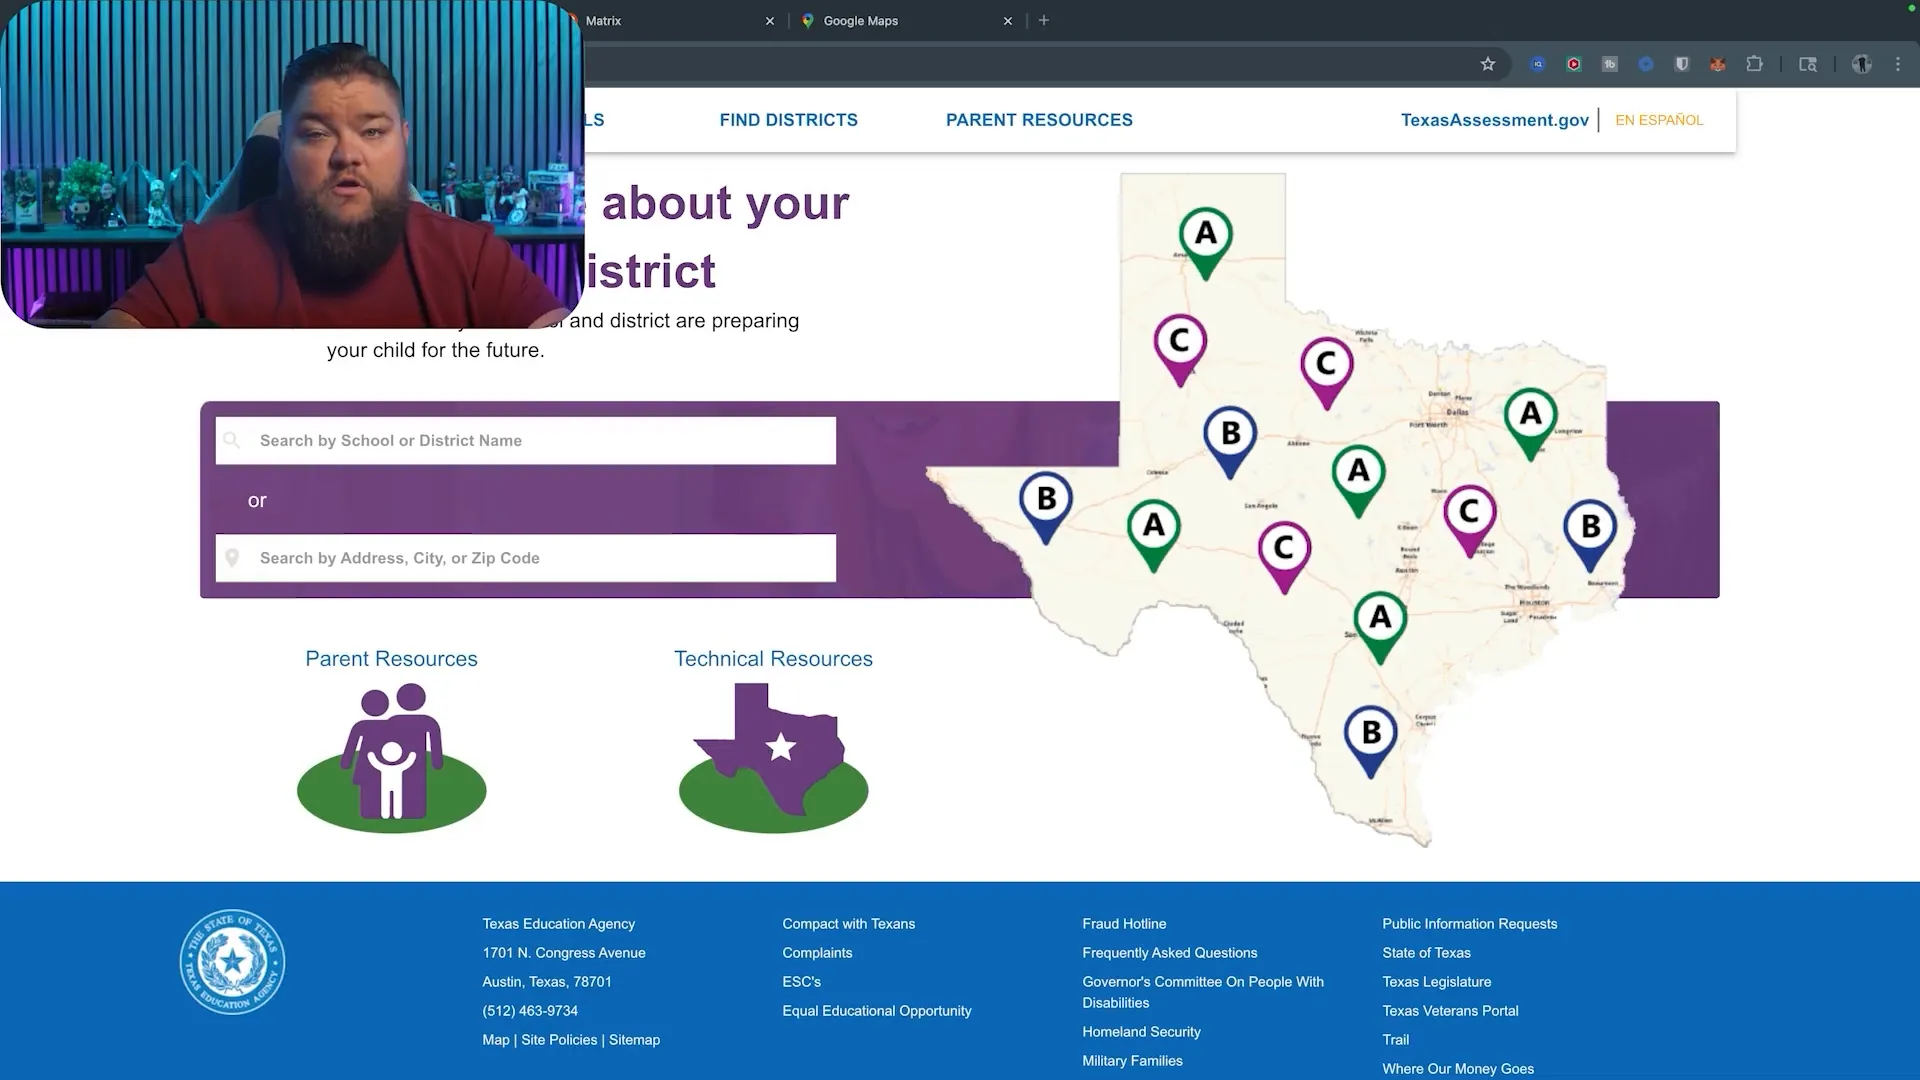Open the Compact with Texans link
Image resolution: width=1920 pixels, height=1080 pixels.
click(848, 924)
